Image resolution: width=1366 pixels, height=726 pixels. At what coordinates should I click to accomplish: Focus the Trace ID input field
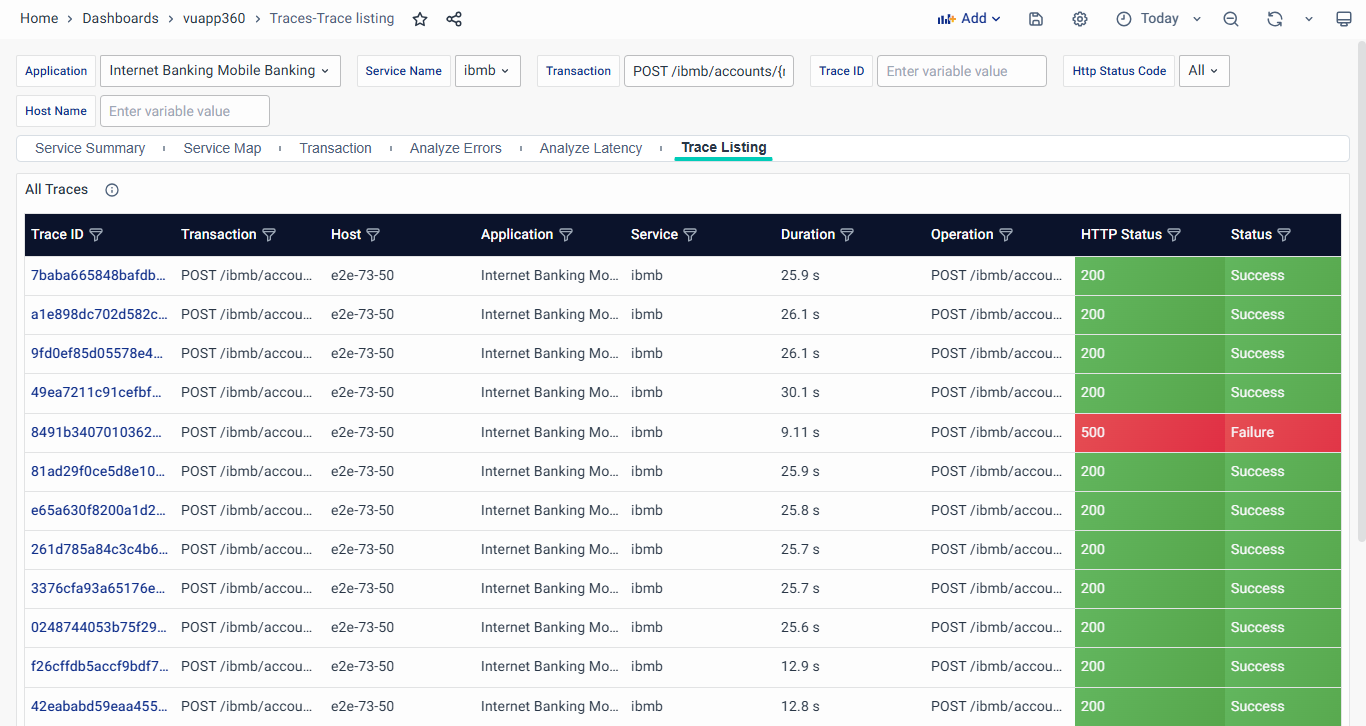(x=961, y=71)
